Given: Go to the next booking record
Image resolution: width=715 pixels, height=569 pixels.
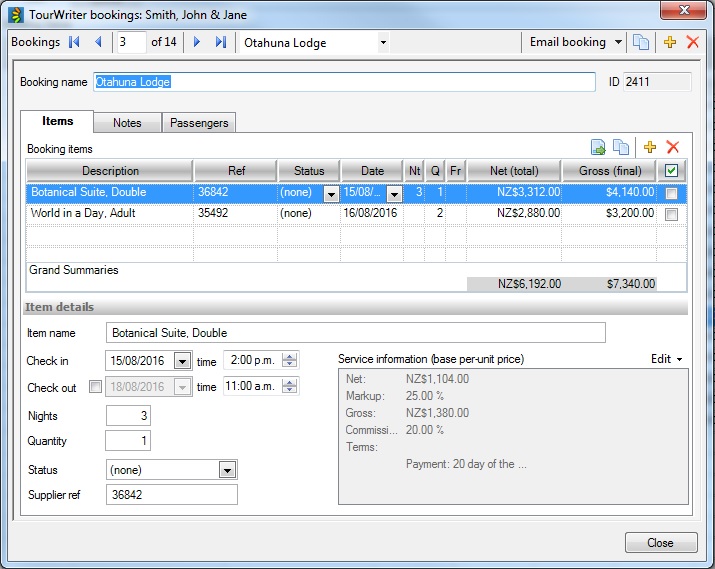Looking at the screenshot, I should pos(197,42).
